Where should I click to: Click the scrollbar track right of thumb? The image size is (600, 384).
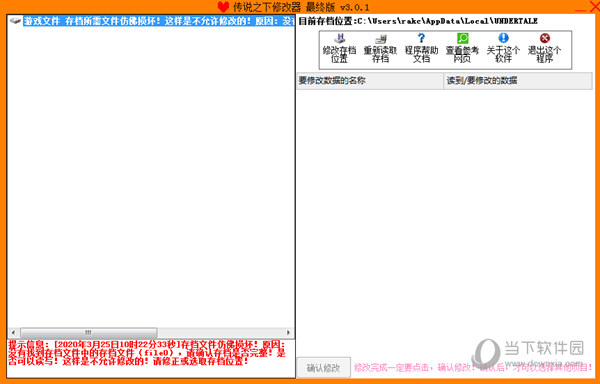(x=220, y=332)
